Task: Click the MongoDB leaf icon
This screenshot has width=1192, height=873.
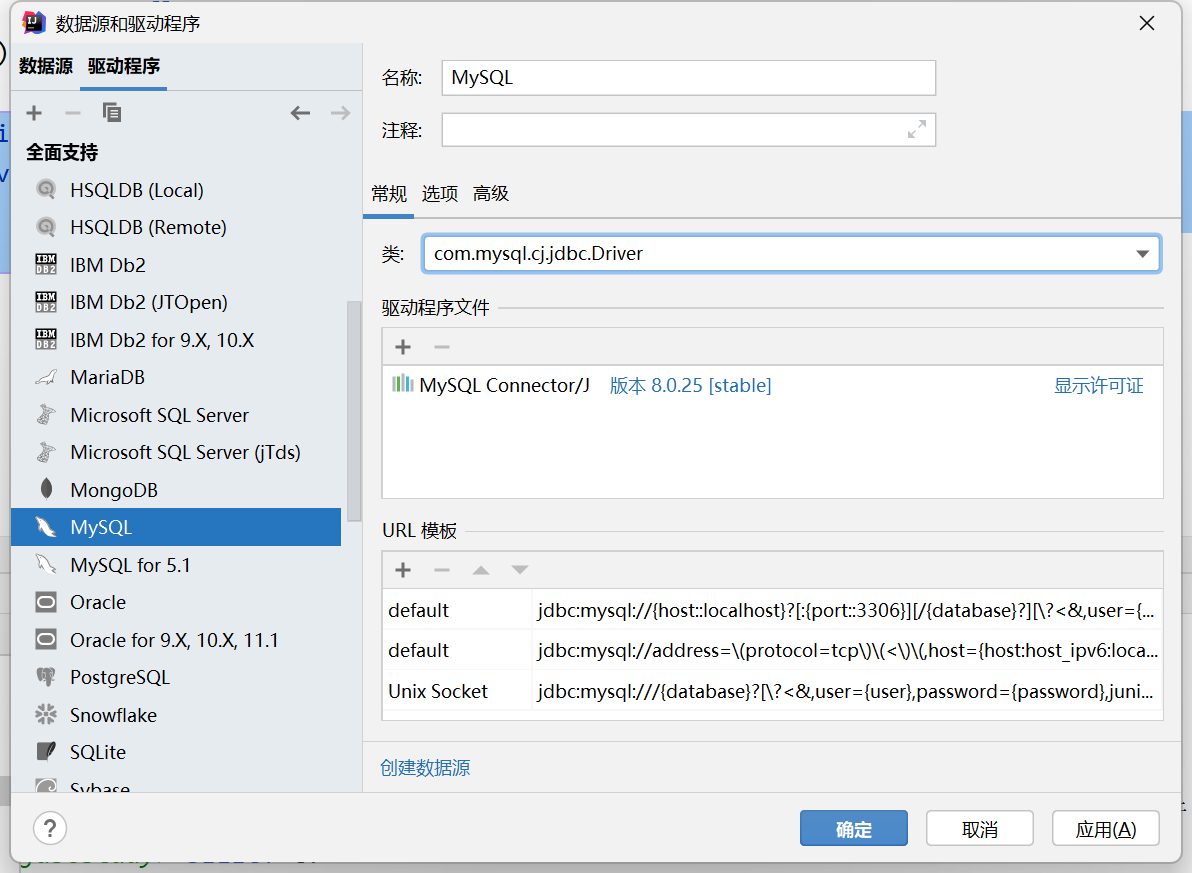Action: 46,490
